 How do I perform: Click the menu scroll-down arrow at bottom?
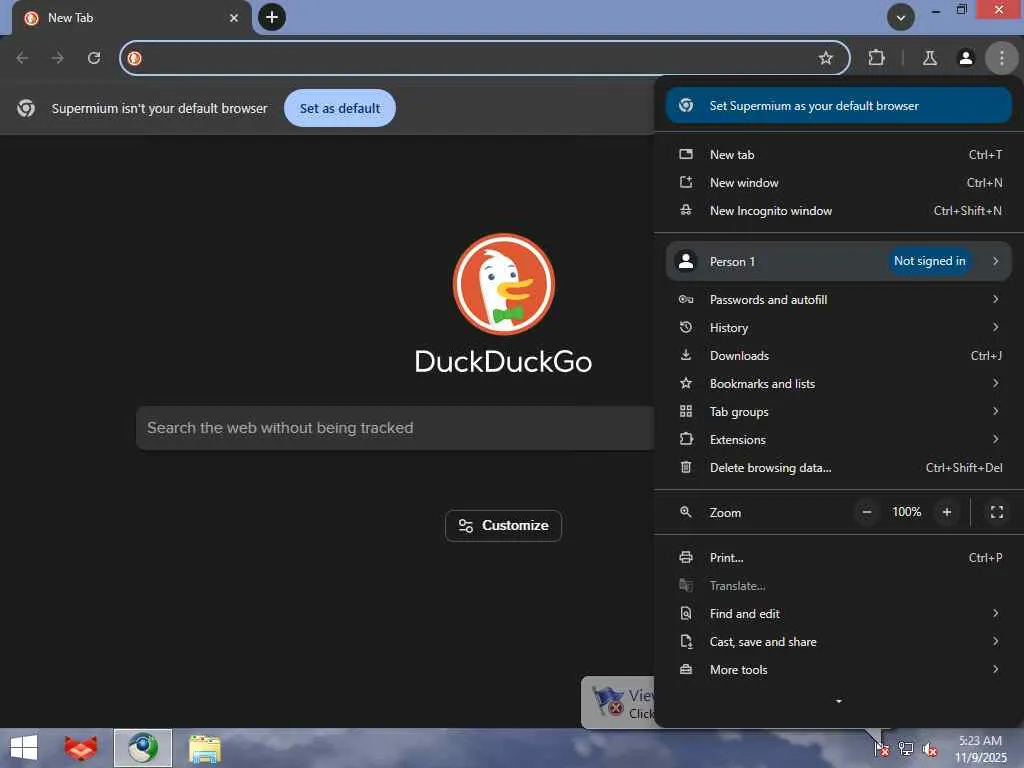[x=839, y=701]
